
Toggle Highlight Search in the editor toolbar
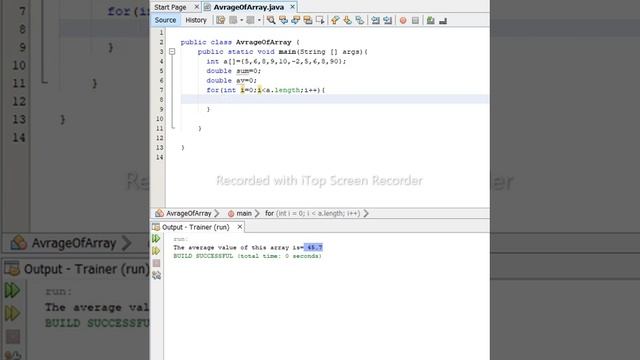click(308, 20)
